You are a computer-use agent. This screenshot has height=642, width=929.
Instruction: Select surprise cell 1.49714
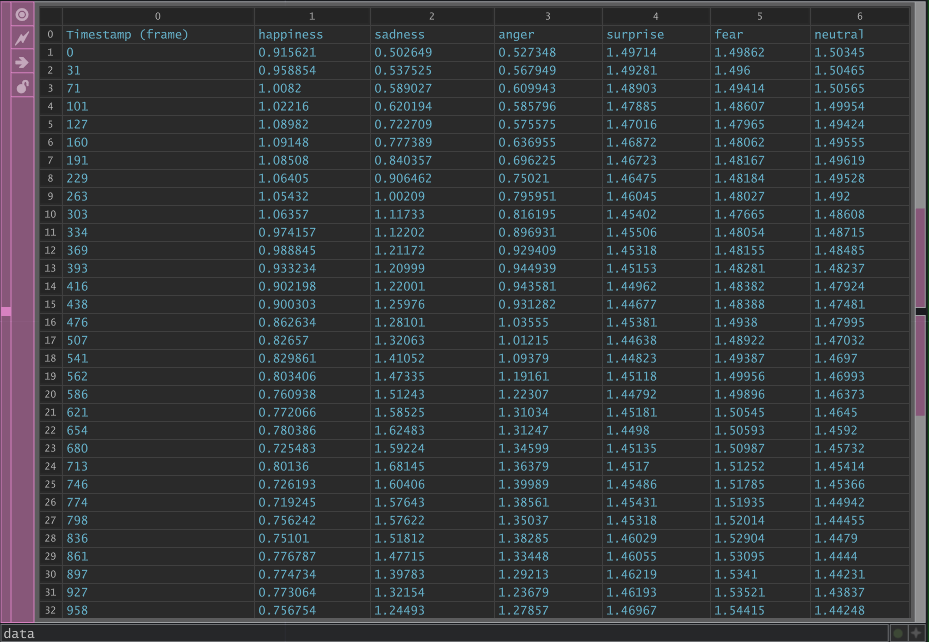[656, 52]
